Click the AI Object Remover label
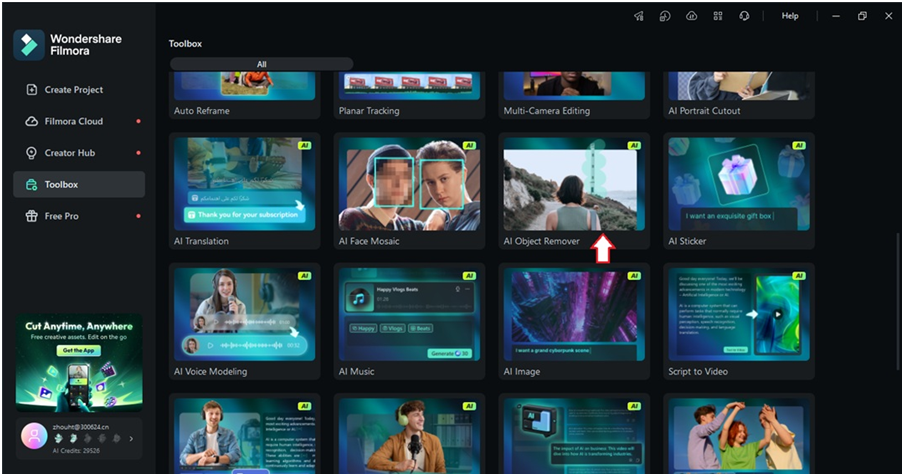This screenshot has height=476, width=904. coord(541,241)
